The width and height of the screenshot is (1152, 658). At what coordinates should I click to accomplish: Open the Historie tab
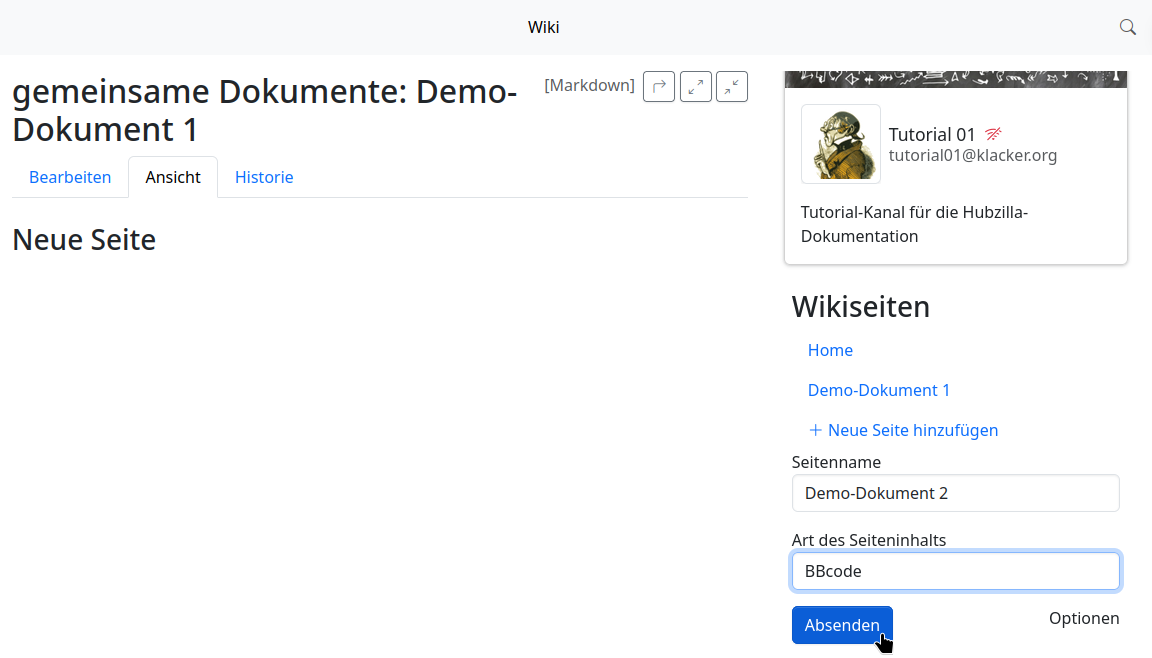[264, 177]
